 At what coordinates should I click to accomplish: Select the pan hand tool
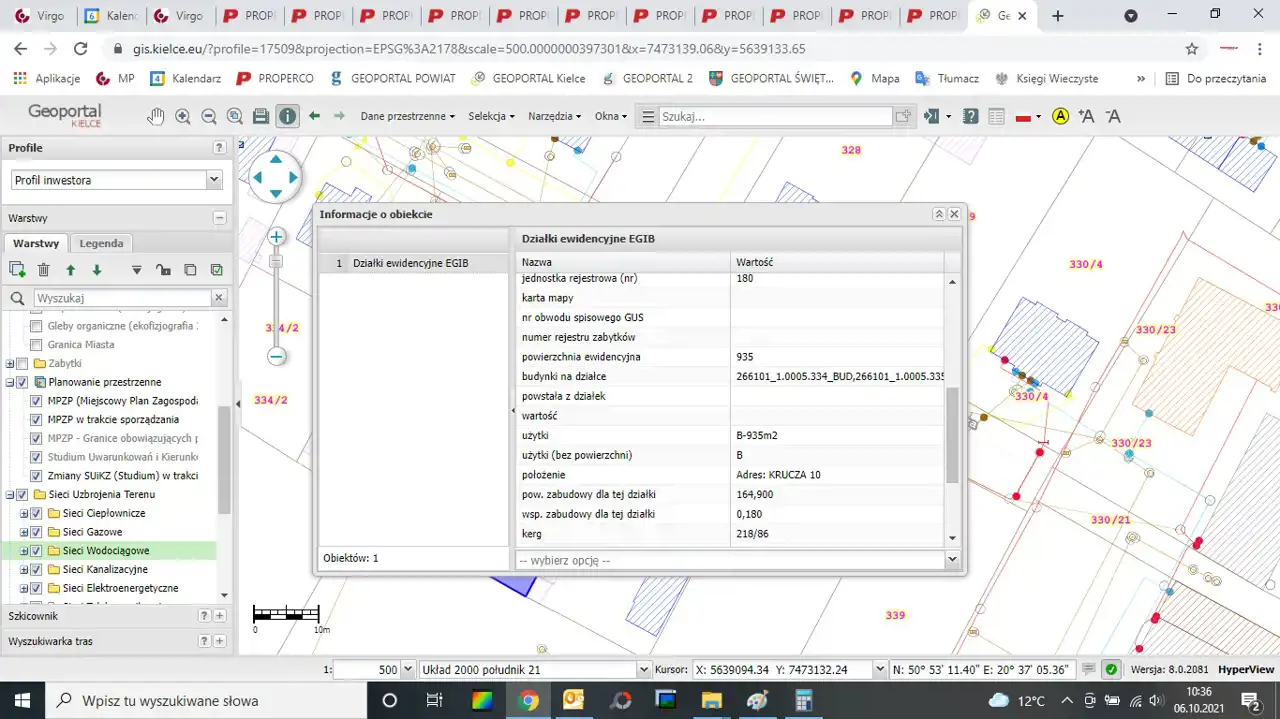155,116
